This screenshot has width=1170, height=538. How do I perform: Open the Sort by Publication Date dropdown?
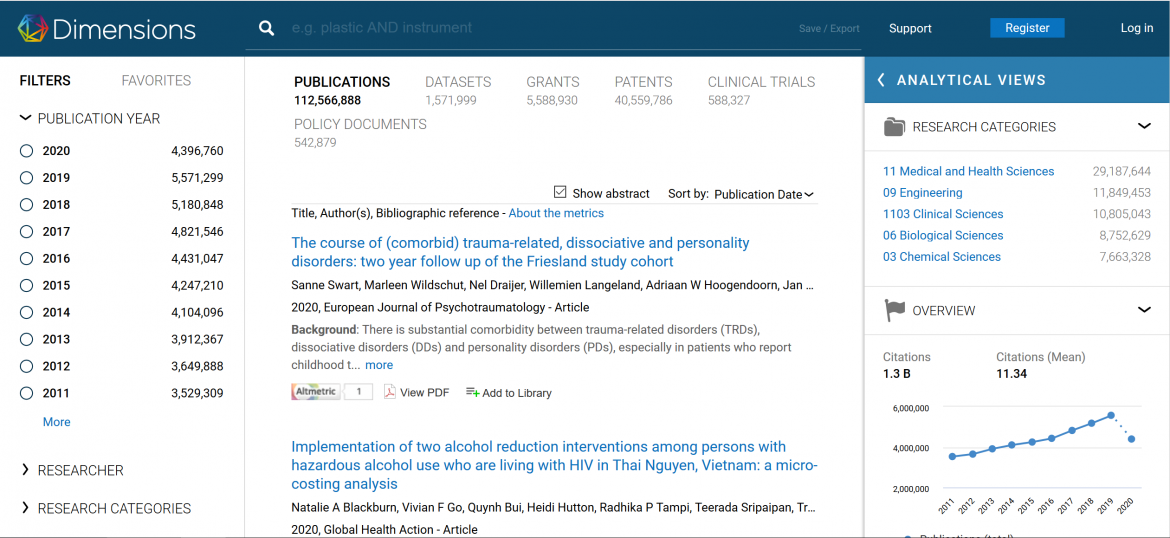pos(764,194)
